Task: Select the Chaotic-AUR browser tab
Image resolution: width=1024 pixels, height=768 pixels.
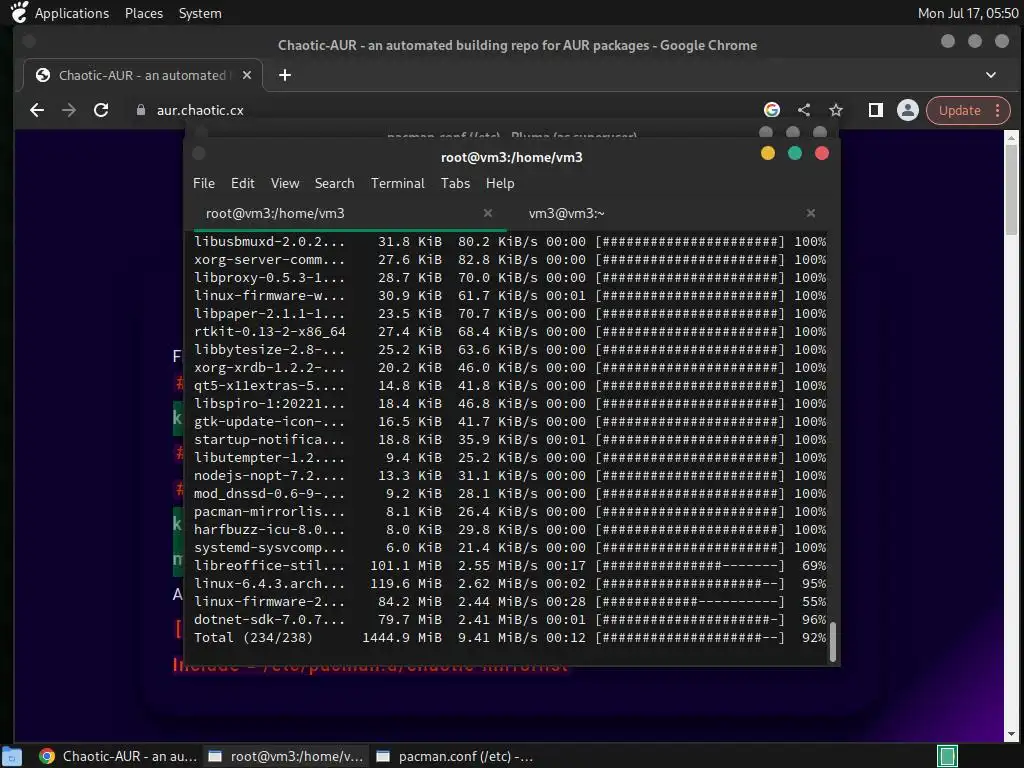Action: tap(142, 75)
